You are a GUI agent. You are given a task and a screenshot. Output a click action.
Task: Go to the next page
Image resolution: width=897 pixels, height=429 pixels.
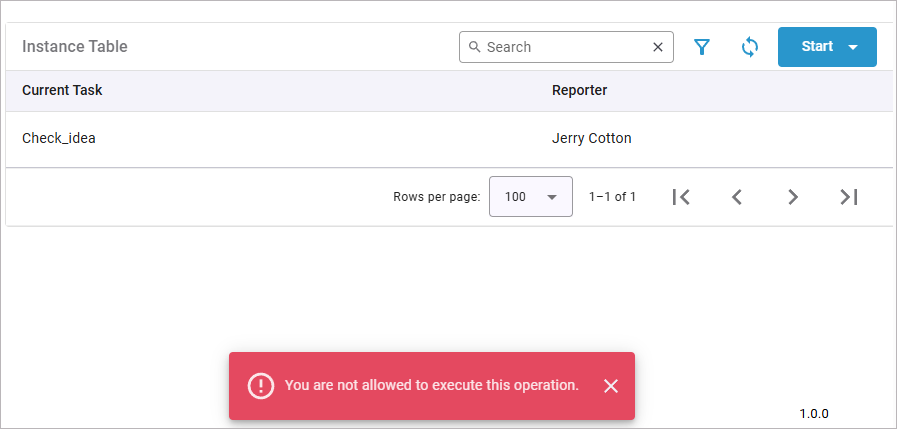click(793, 197)
